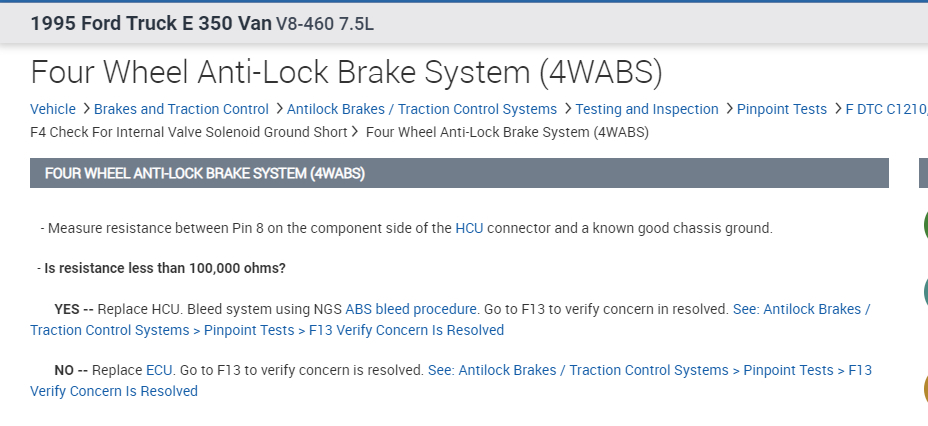
Task: Open the Vehicle breadcrumb link
Action: point(53,109)
